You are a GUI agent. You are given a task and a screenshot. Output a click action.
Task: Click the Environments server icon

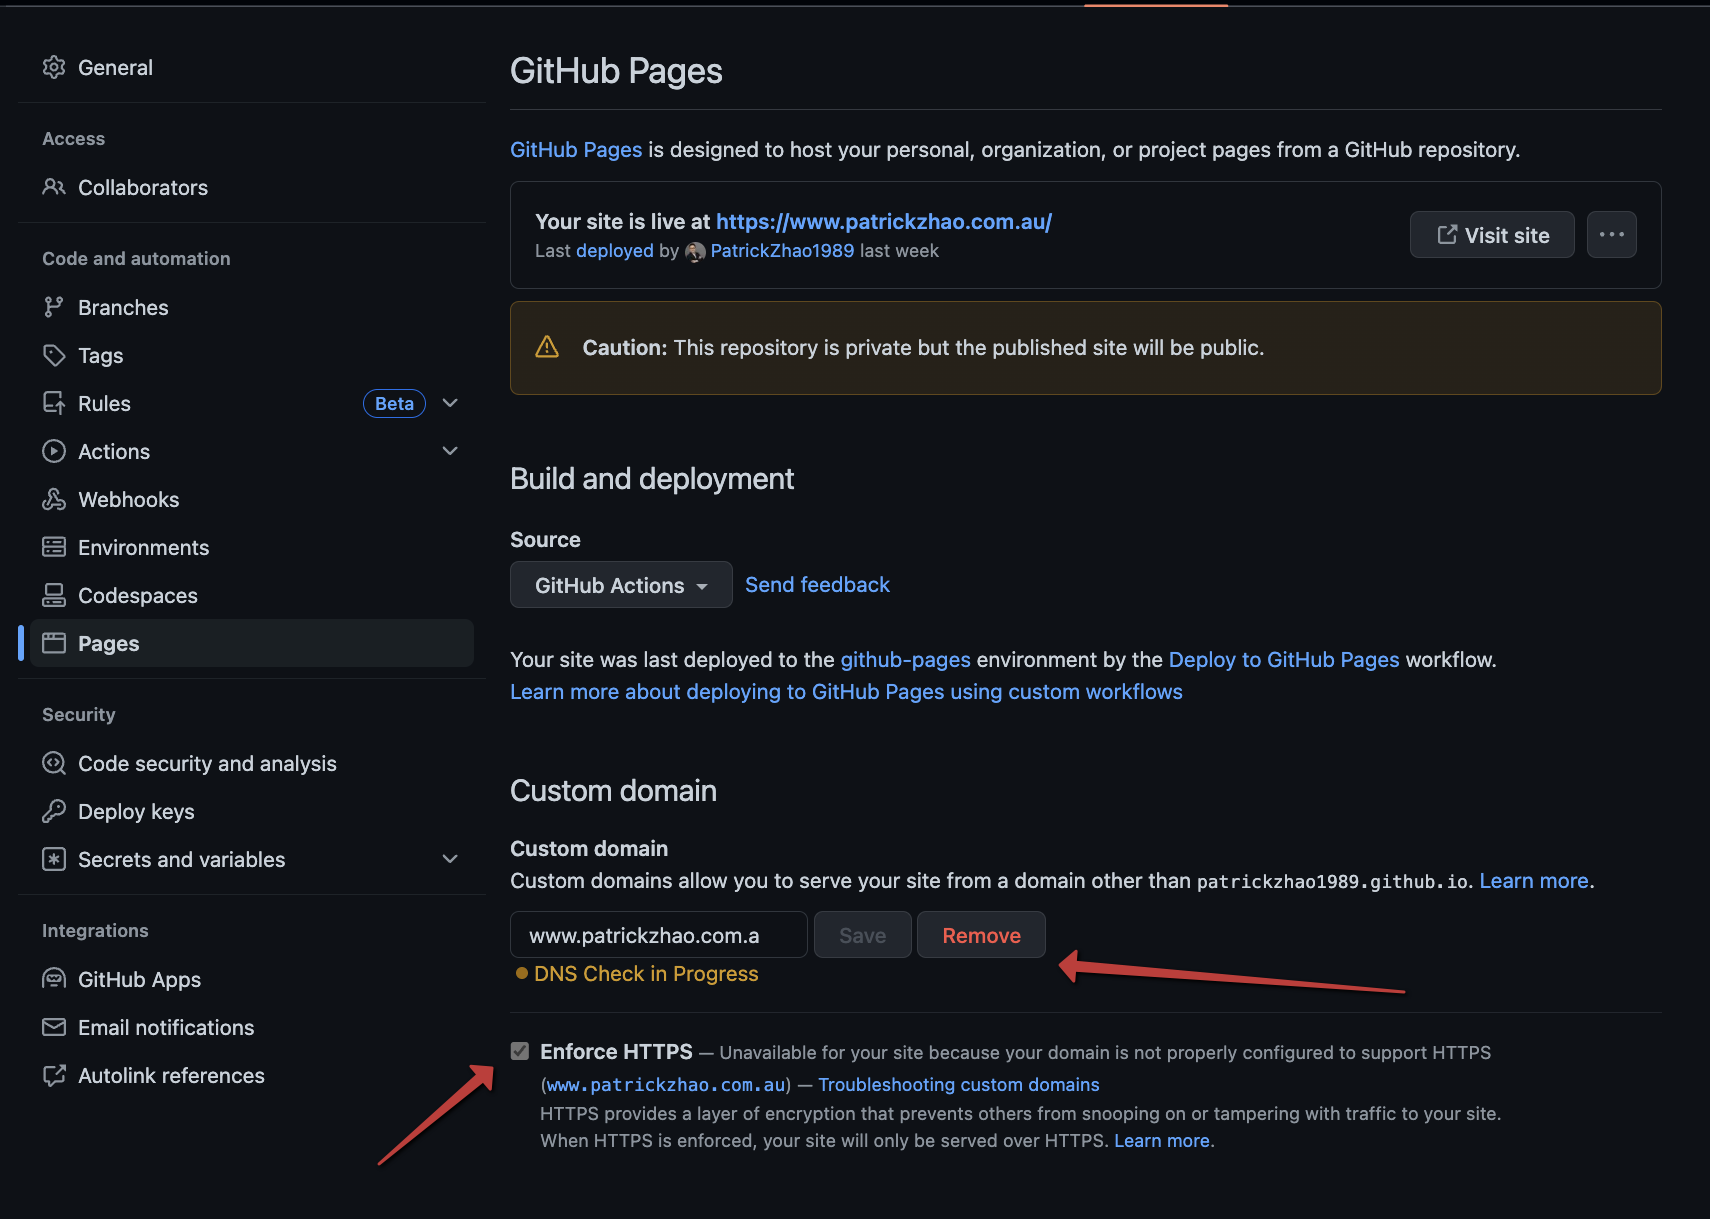(54, 547)
